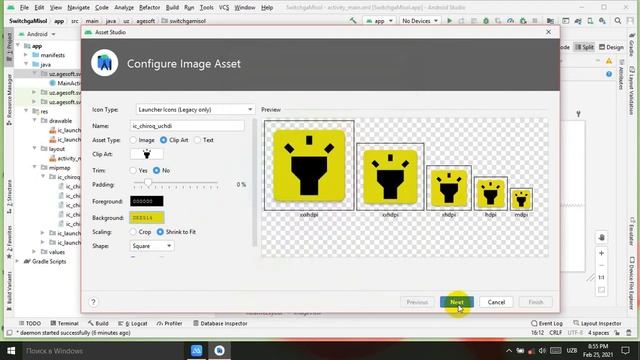Choose Crop scaling option
The height and width of the screenshot is (360, 640).
pos(133,232)
